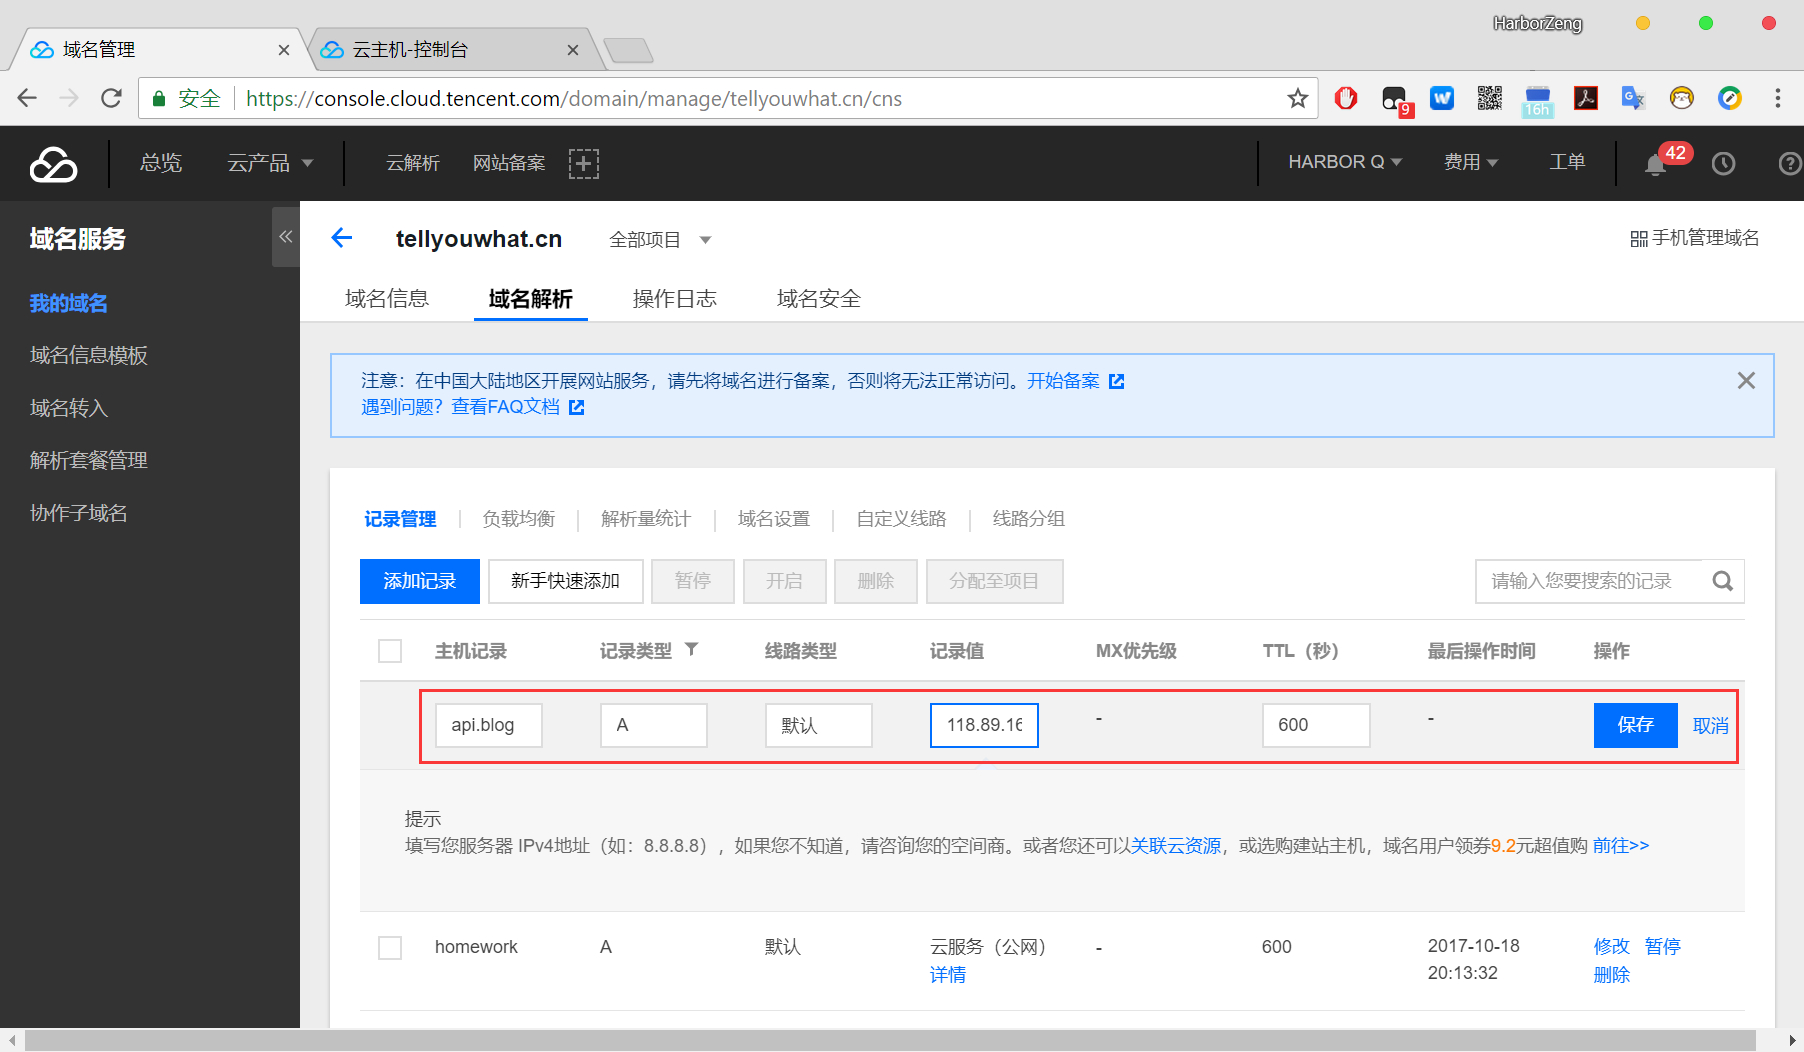This screenshot has width=1804, height=1052.
Task: Bookmark page with the star icon
Action: coord(1297,98)
